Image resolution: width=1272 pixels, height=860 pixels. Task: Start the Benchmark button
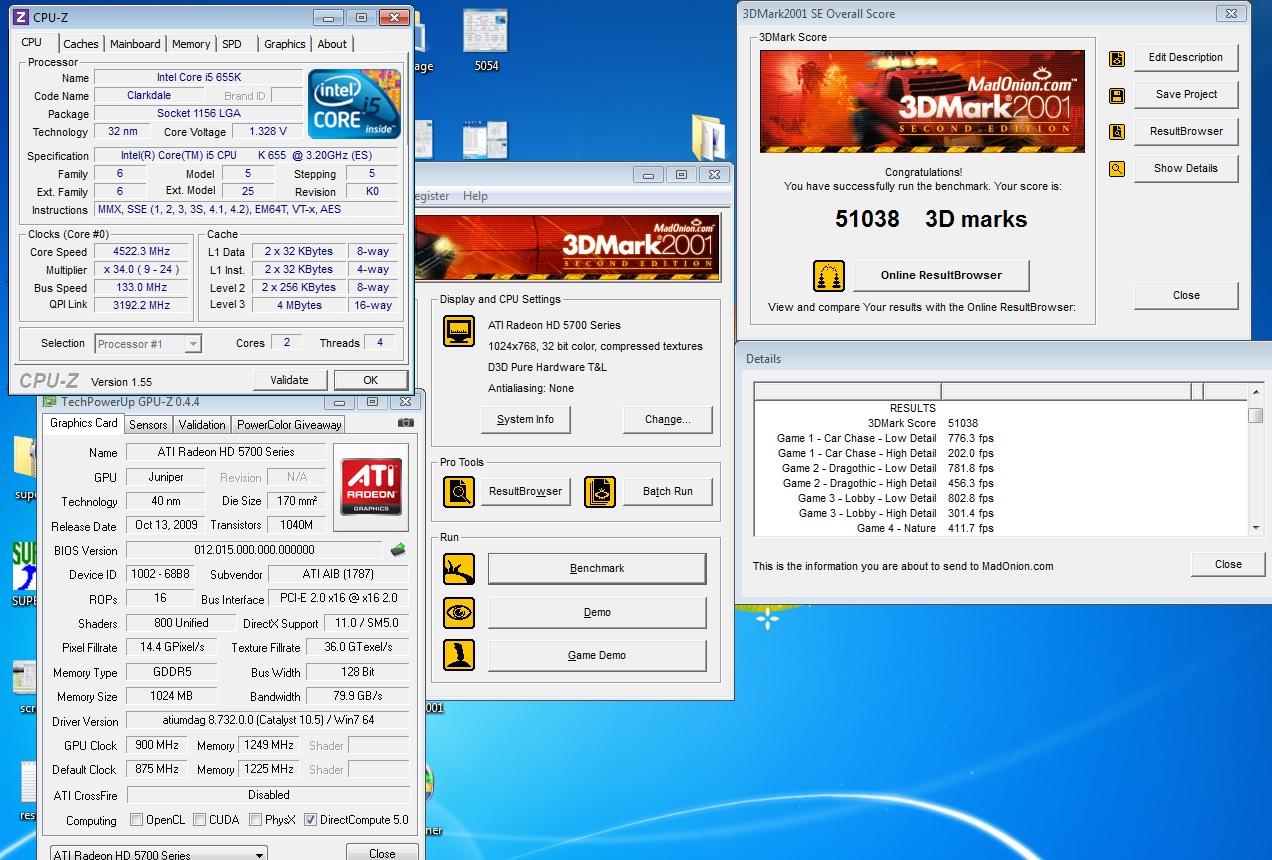tap(597, 568)
